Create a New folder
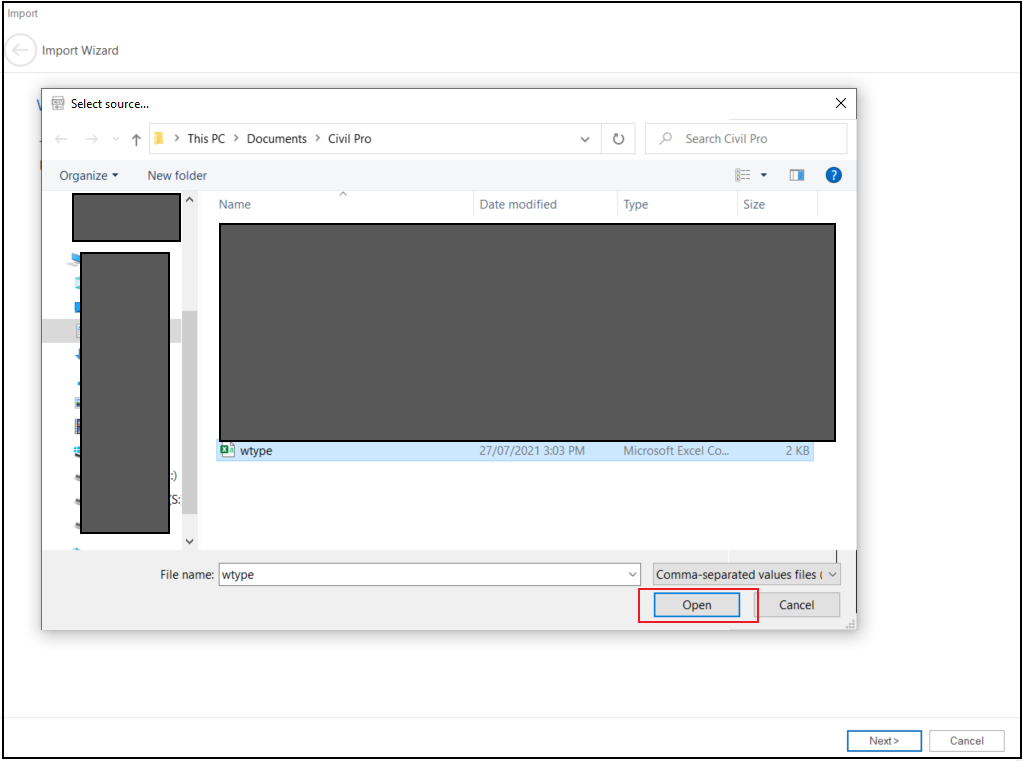 pos(177,176)
